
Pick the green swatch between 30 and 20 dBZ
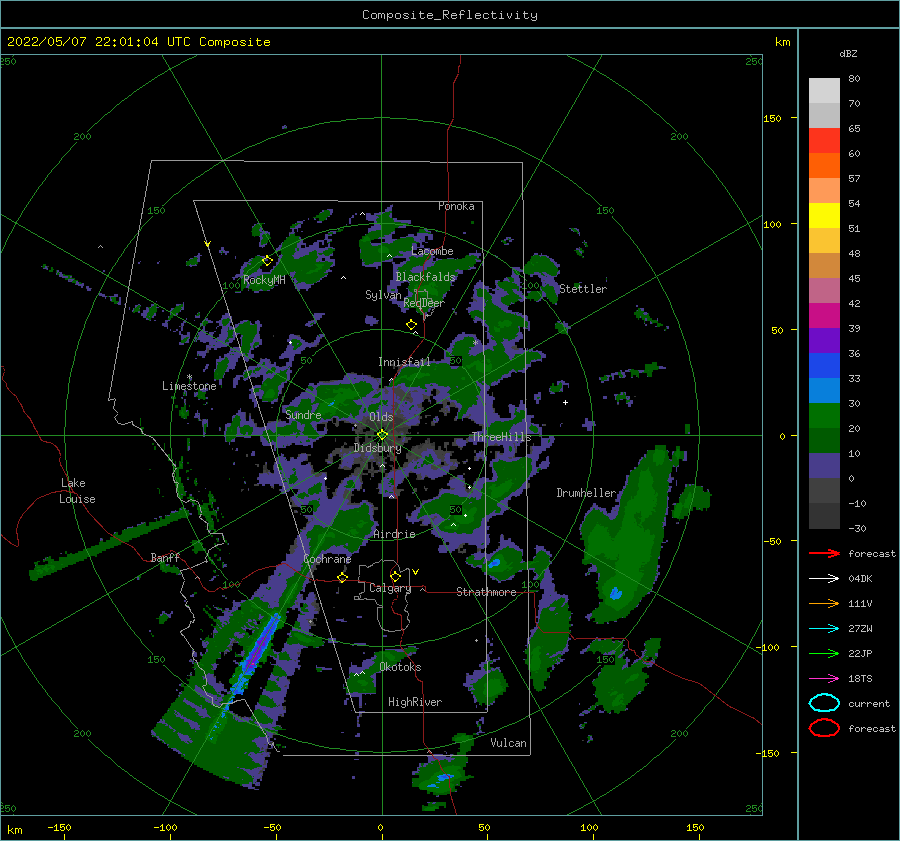pos(824,416)
